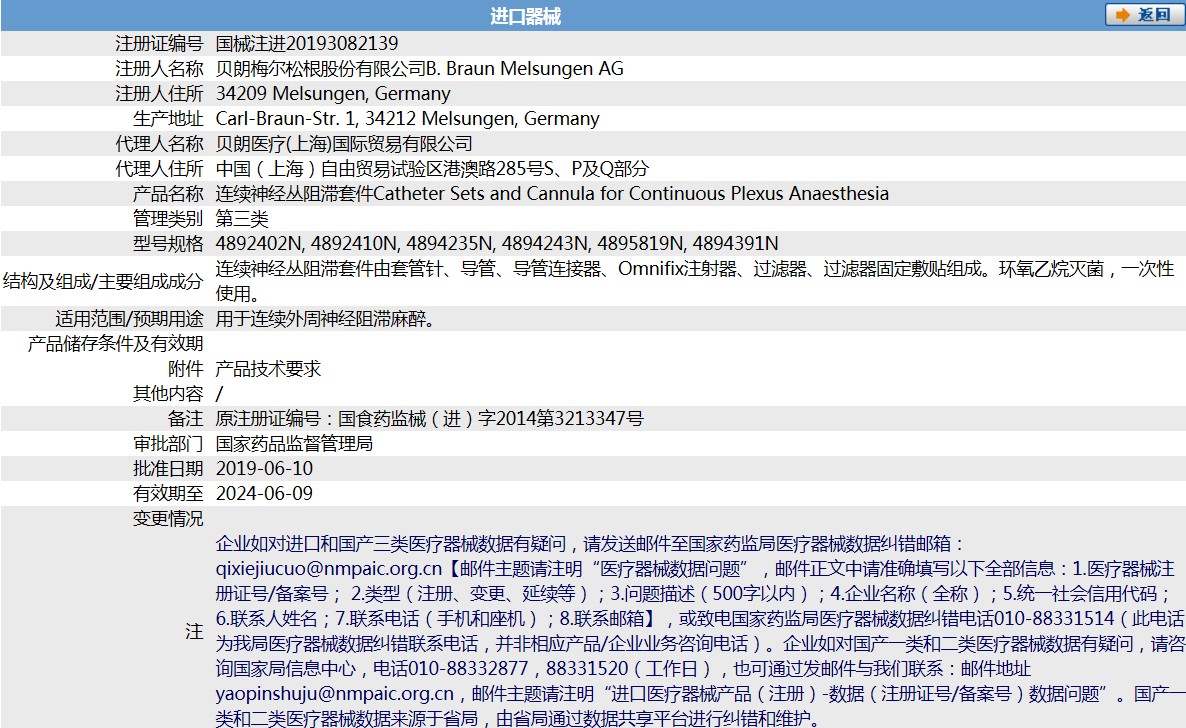Screen dimensions: 1186x728
Task: Select the 生产地址 label
Action: (x=168, y=118)
